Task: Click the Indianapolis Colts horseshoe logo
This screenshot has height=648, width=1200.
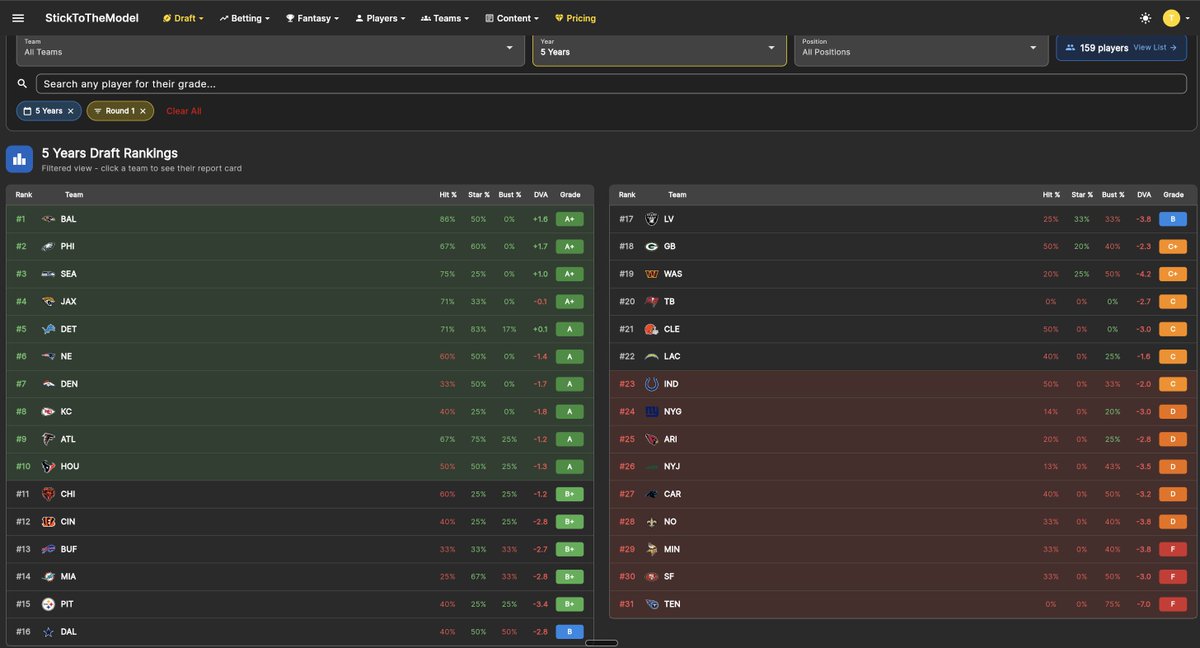Action: (x=652, y=384)
